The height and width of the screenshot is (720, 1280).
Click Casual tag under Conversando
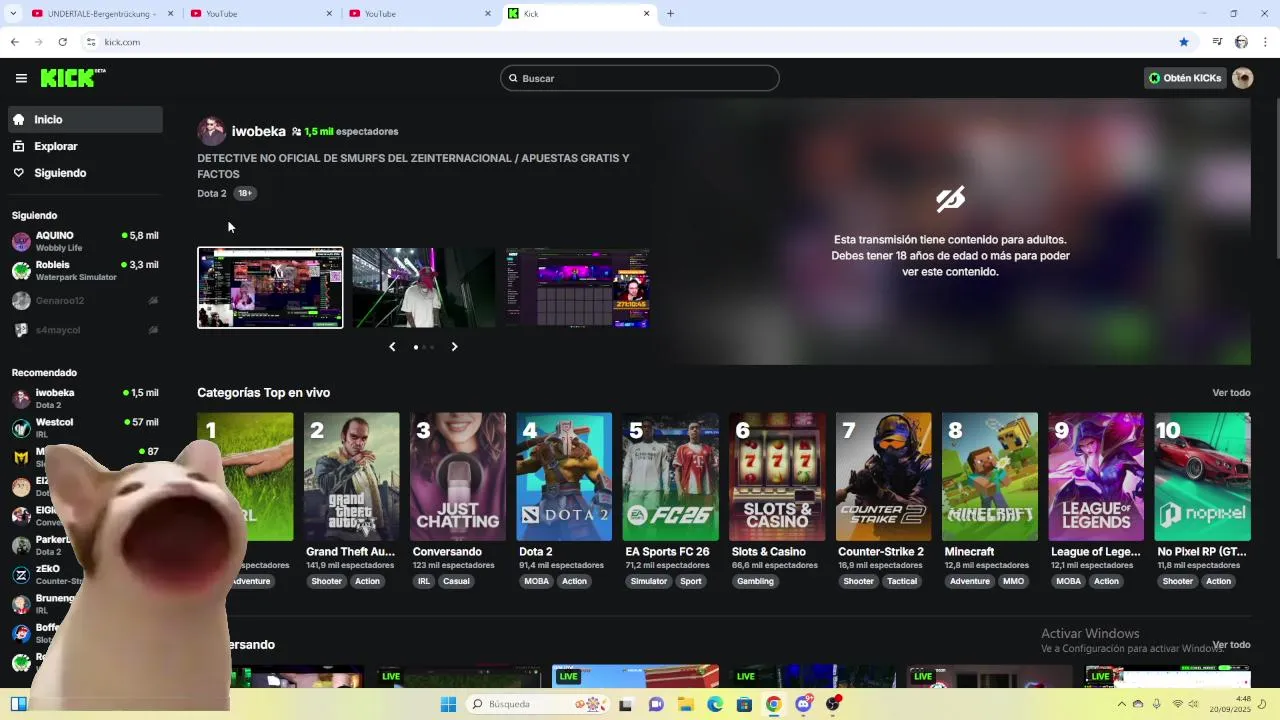point(456,581)
